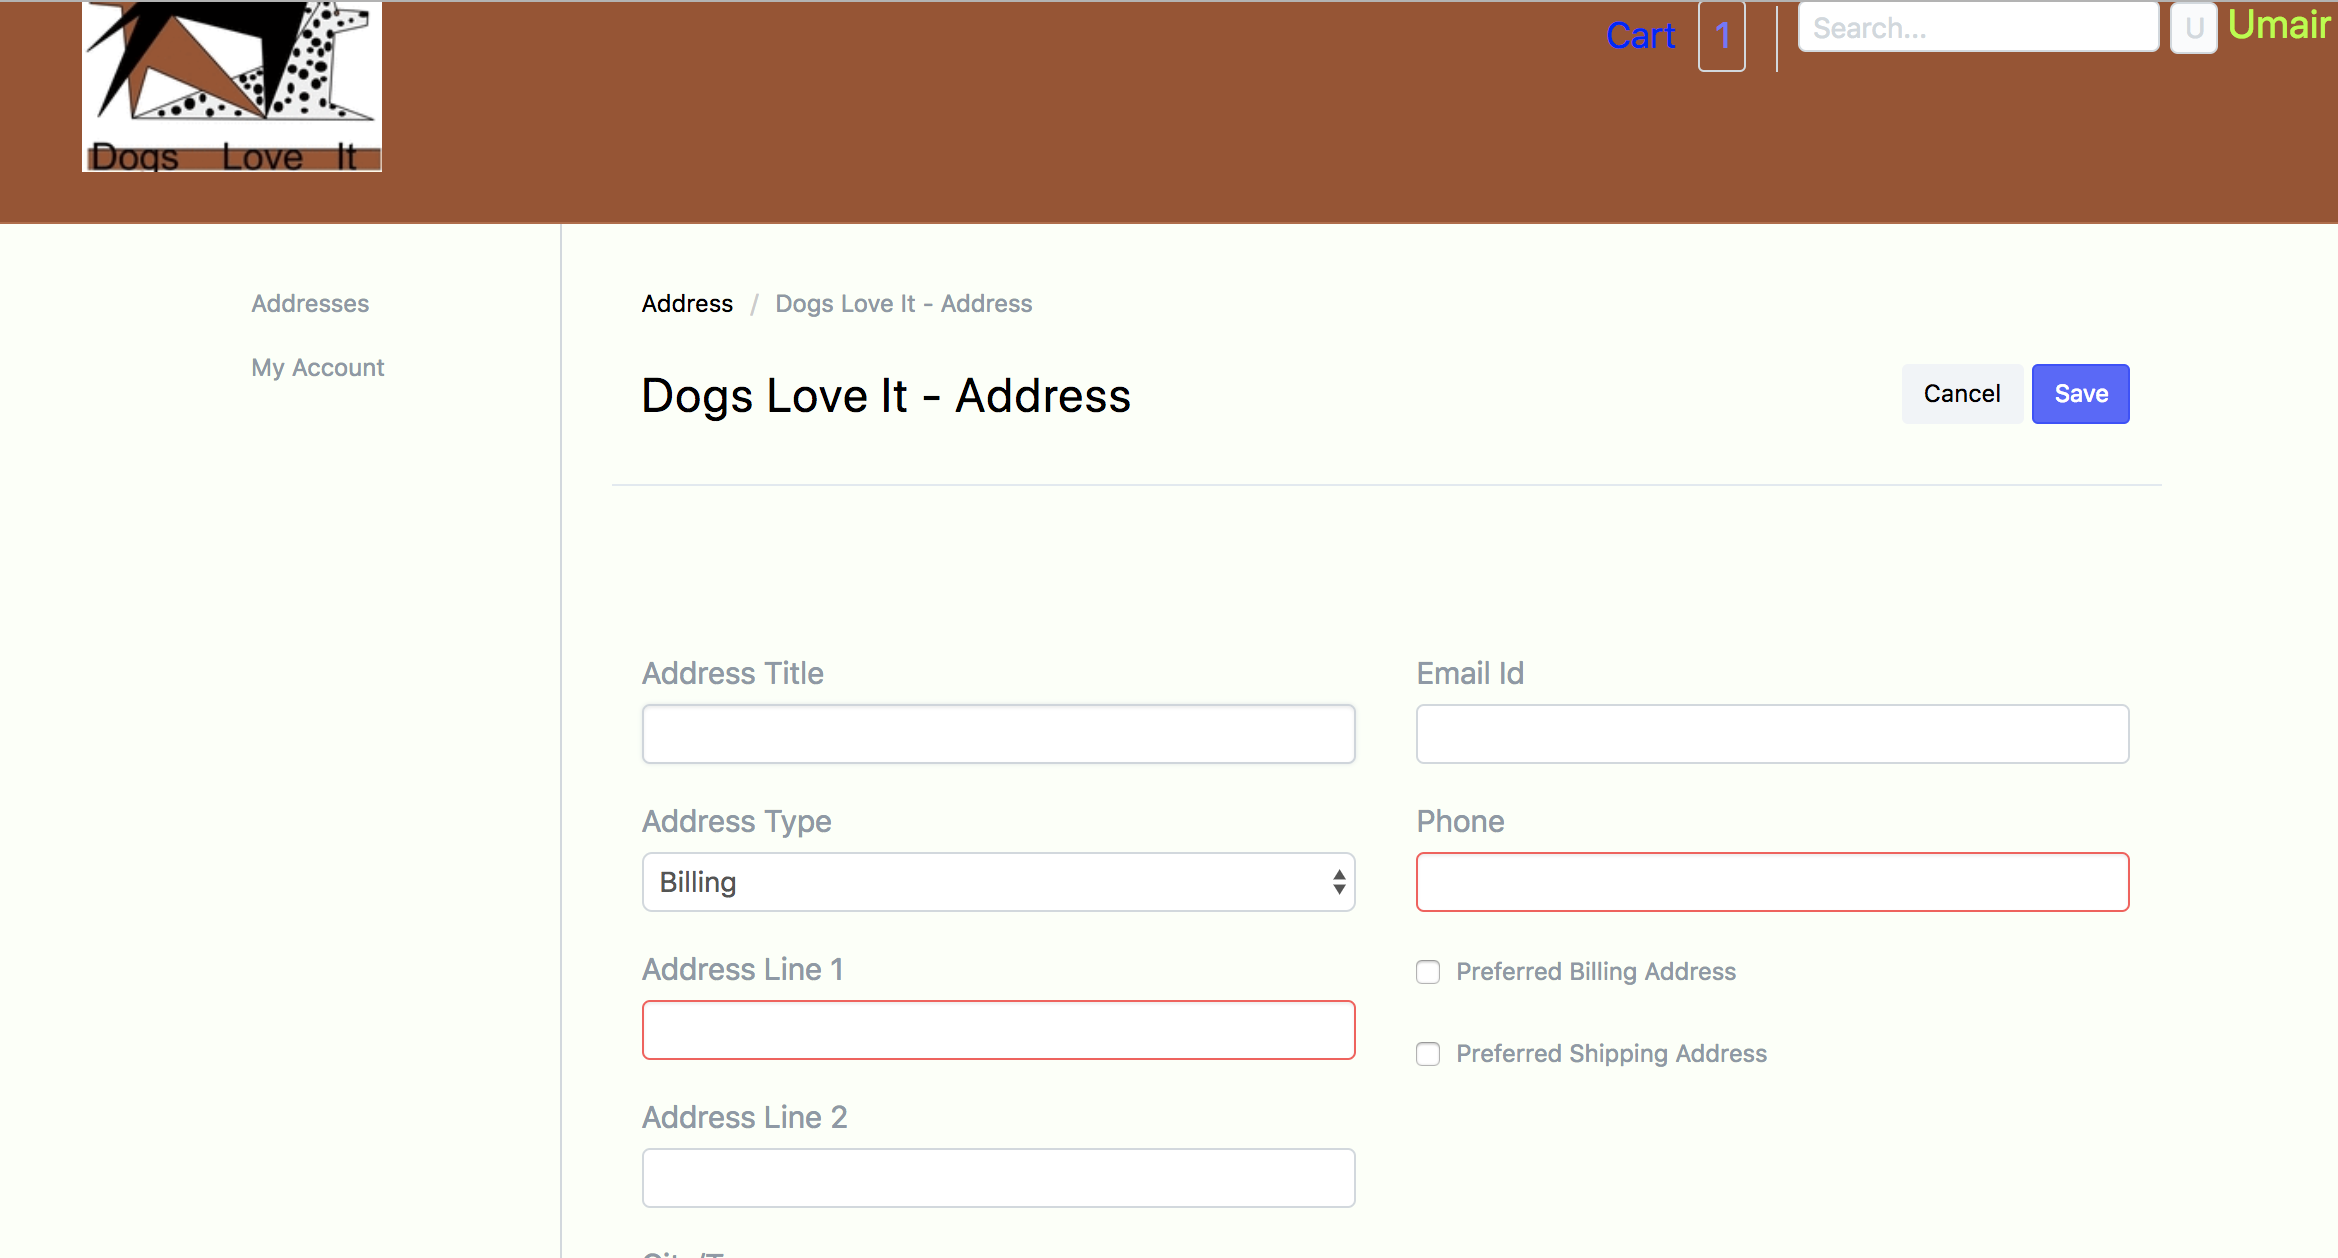This screenshot has height=1258, width=2338.
Task: Check Preferred Shipping Address checkbox
Action: pyautogui.click(x=1428, y=1054)
